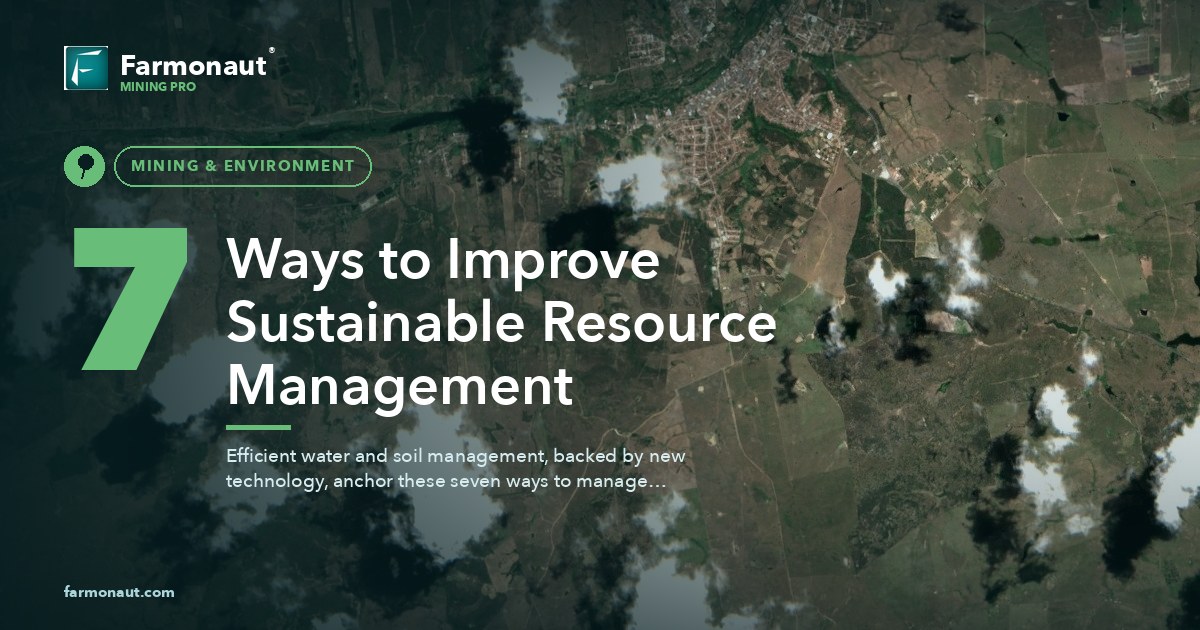This screenshot has width=1200, height=630.
Task: Click the description starting 'Efficient water and soil management'
Action: (x=455, y=468)
